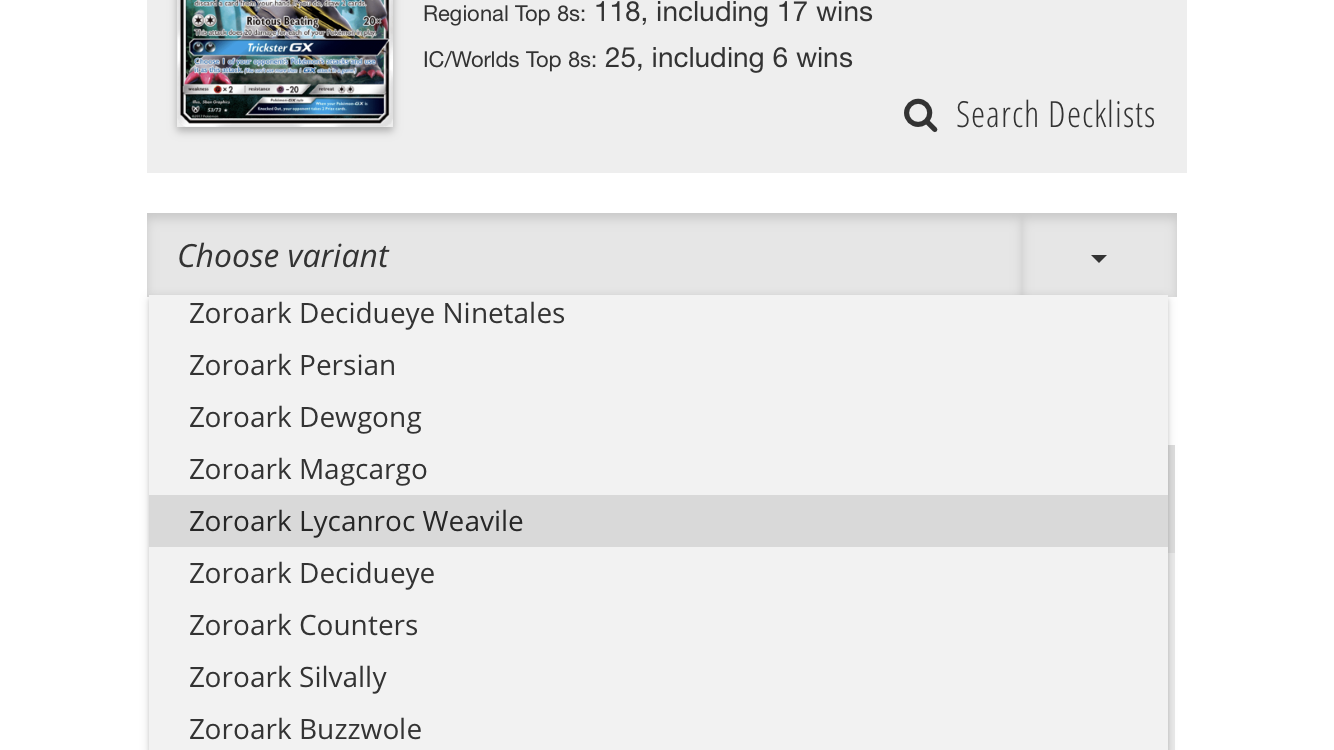The width and height of the screenshot is (1334, 750).
Task: Select highlighted Zoroark Lycanroc Weavile
Action: click(x=658, y=521)
